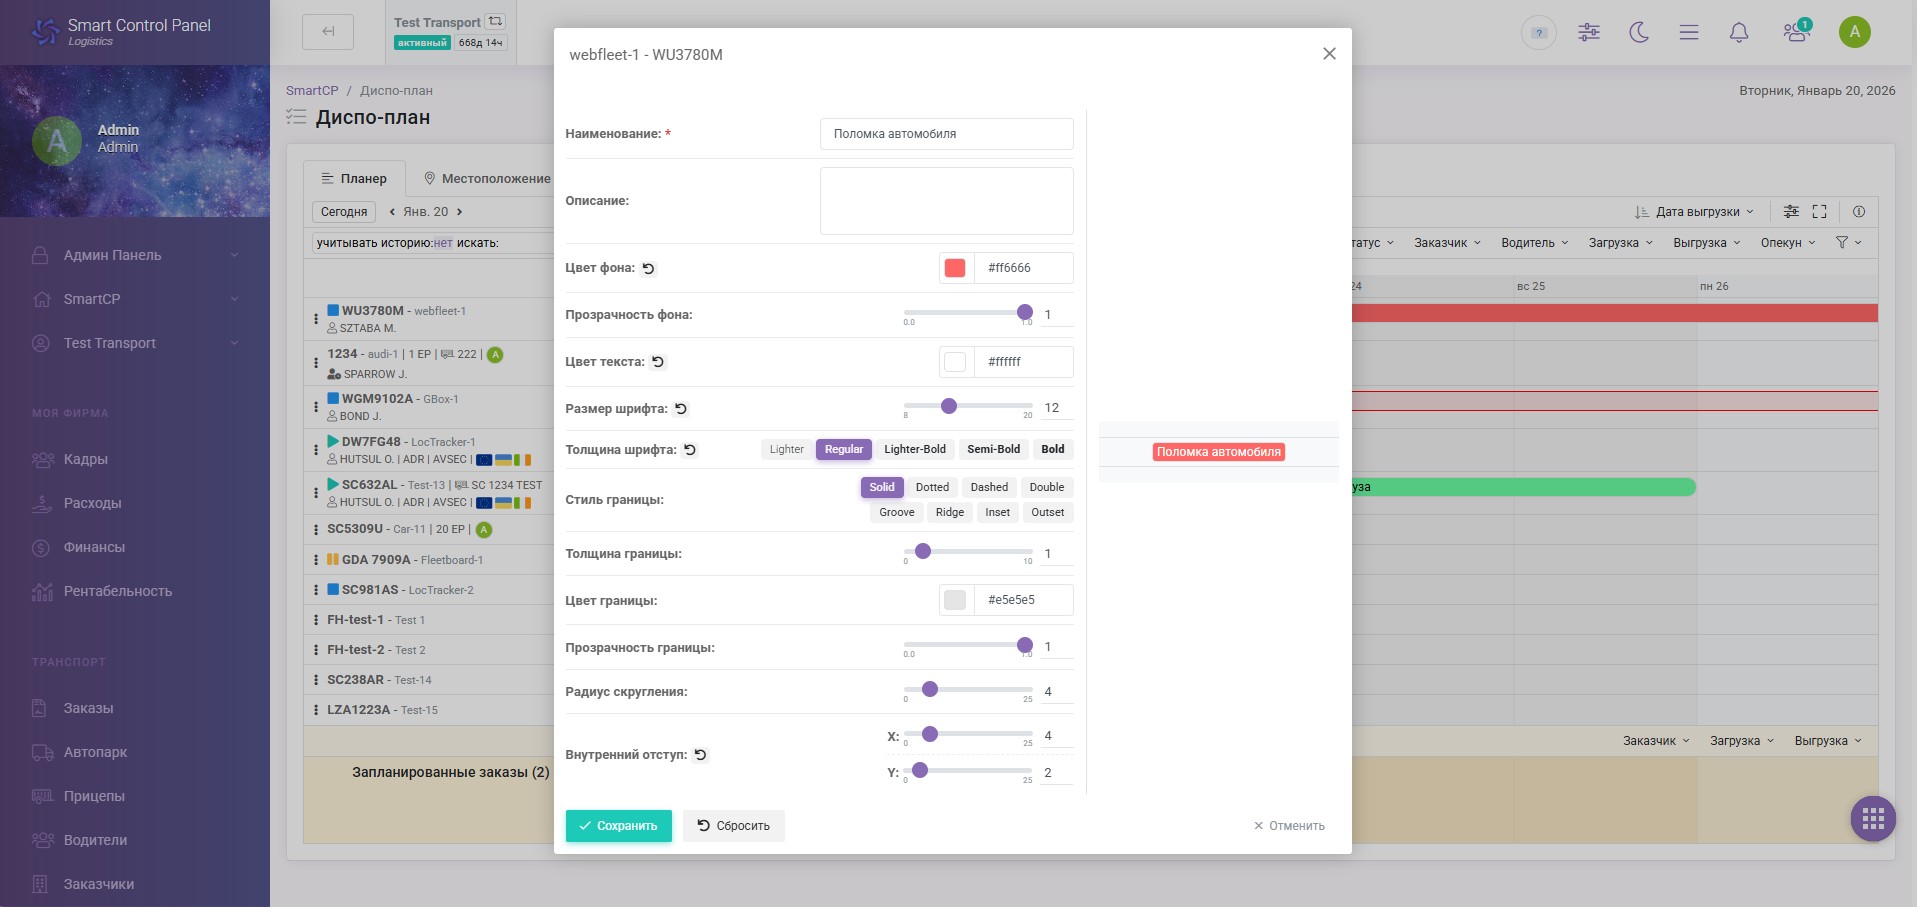This screenshot has height=907, width=1917.
Task: Open the apps grid floating button
Action: click(1873, 820)
